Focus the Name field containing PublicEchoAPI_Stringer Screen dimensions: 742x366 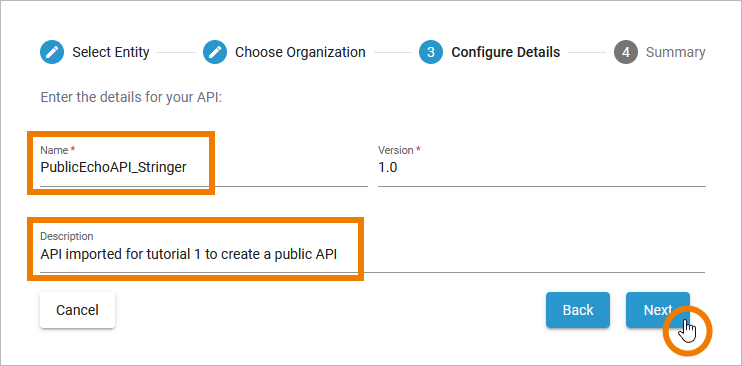point(204,167)
